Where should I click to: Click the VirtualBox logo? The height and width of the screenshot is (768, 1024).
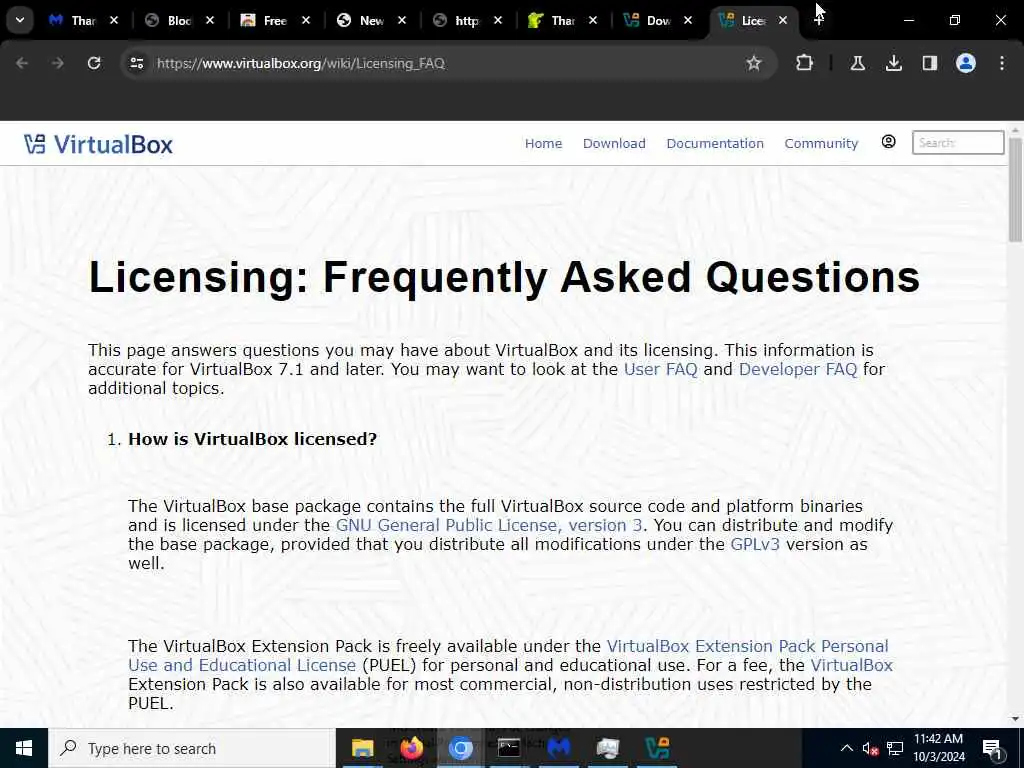pyautogui.click(x=99, y=144)
